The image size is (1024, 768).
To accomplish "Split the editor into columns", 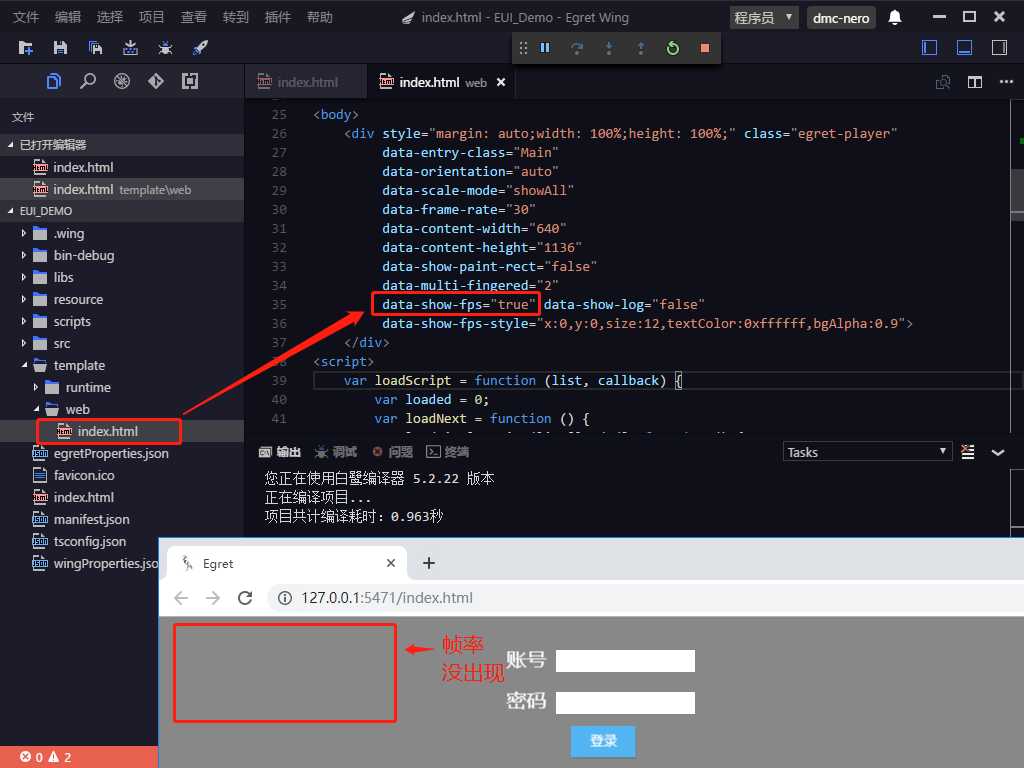I will pos(975,82).
